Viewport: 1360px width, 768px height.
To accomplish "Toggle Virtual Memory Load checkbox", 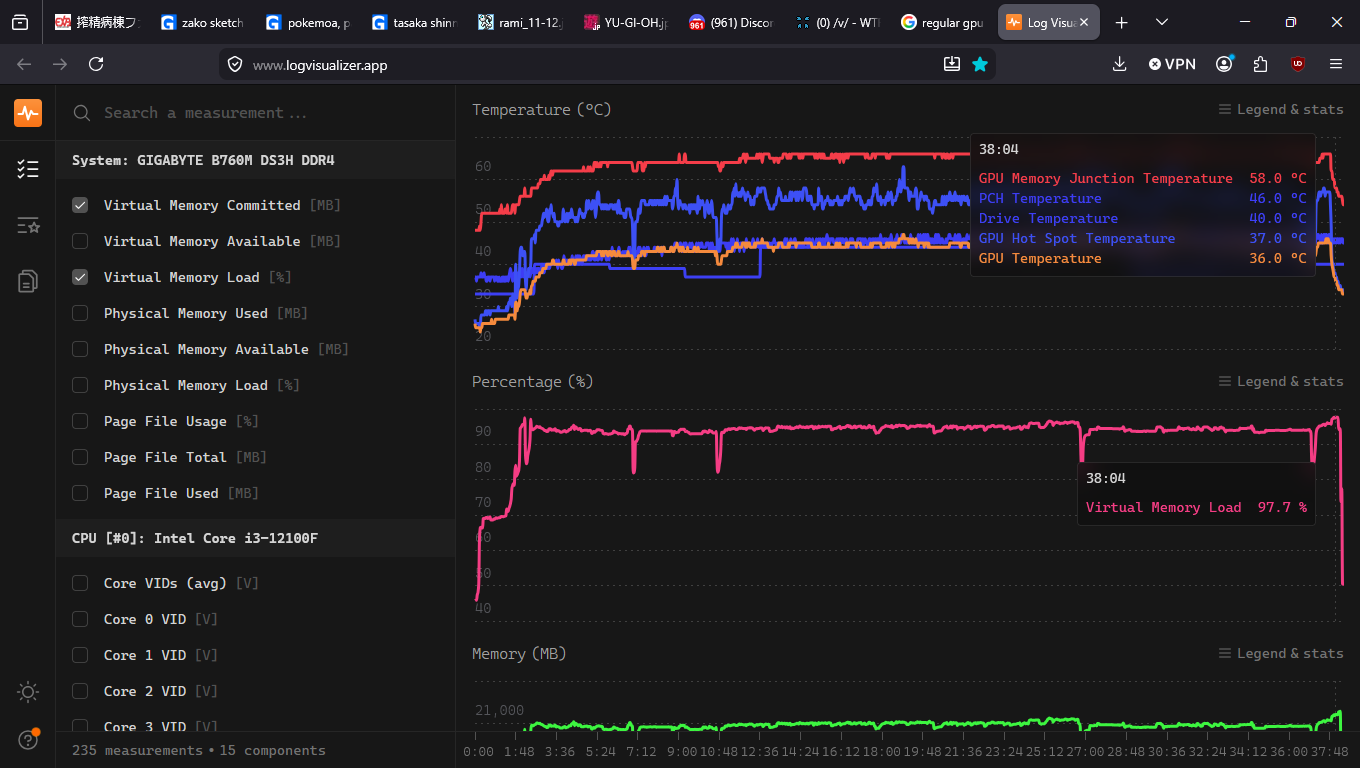I will [x=80, y=277].
